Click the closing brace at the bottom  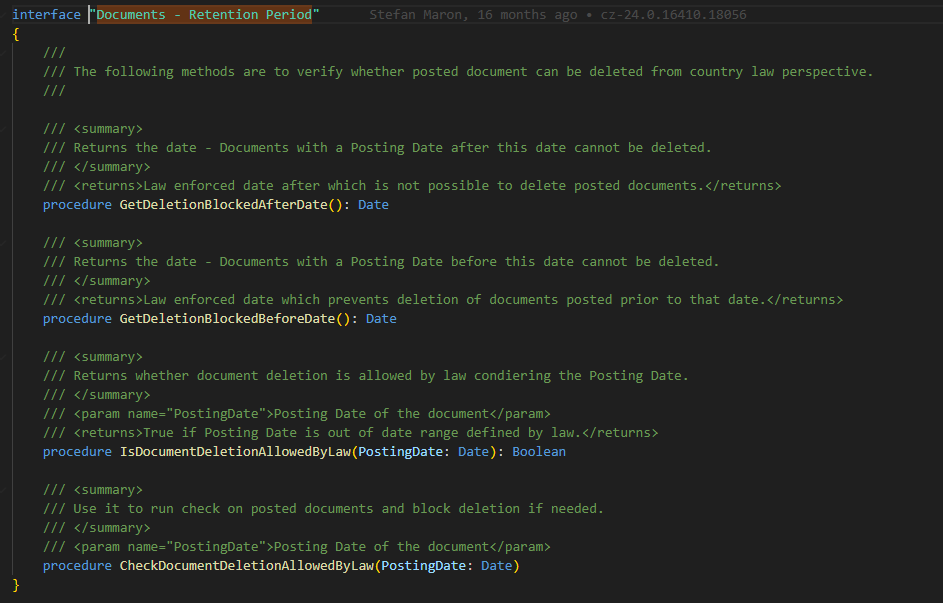[15, 584]
